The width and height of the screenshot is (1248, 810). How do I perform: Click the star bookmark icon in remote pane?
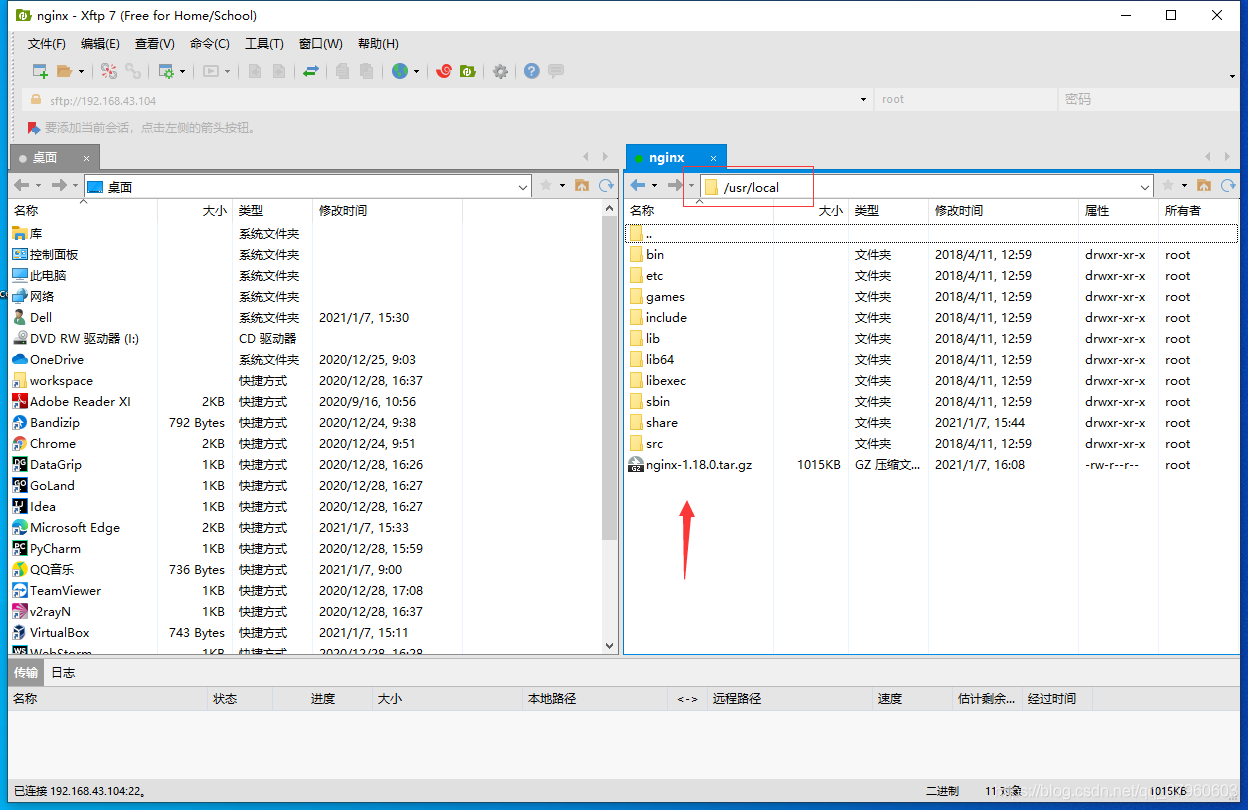pos(1168,185)
